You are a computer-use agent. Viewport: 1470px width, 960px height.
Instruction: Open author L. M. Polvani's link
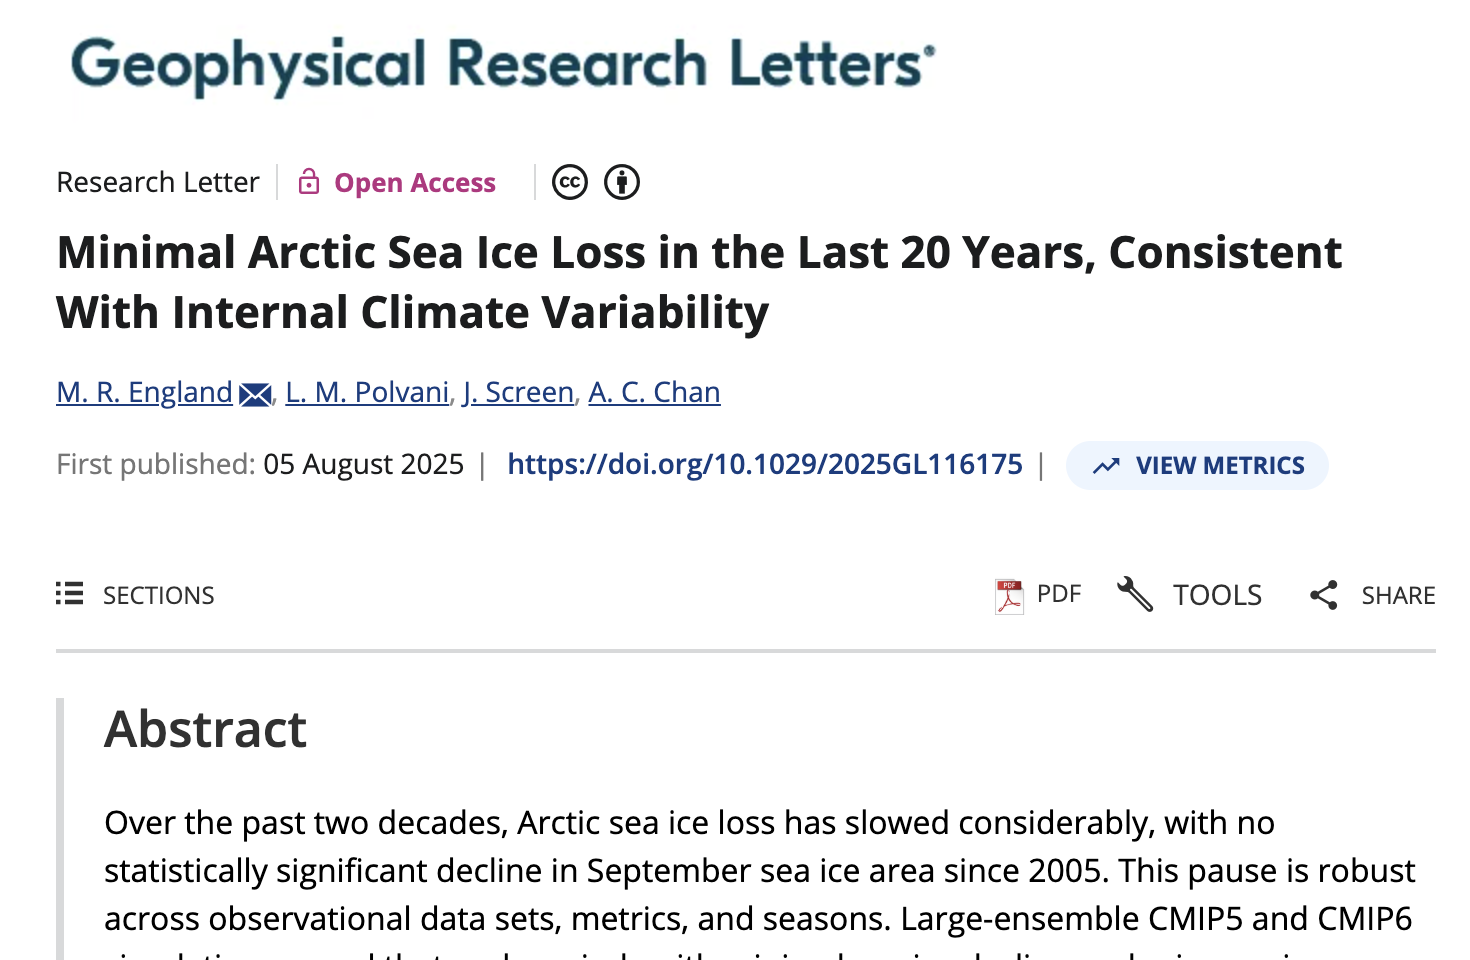pyautogui.click(x=367, y=392)
